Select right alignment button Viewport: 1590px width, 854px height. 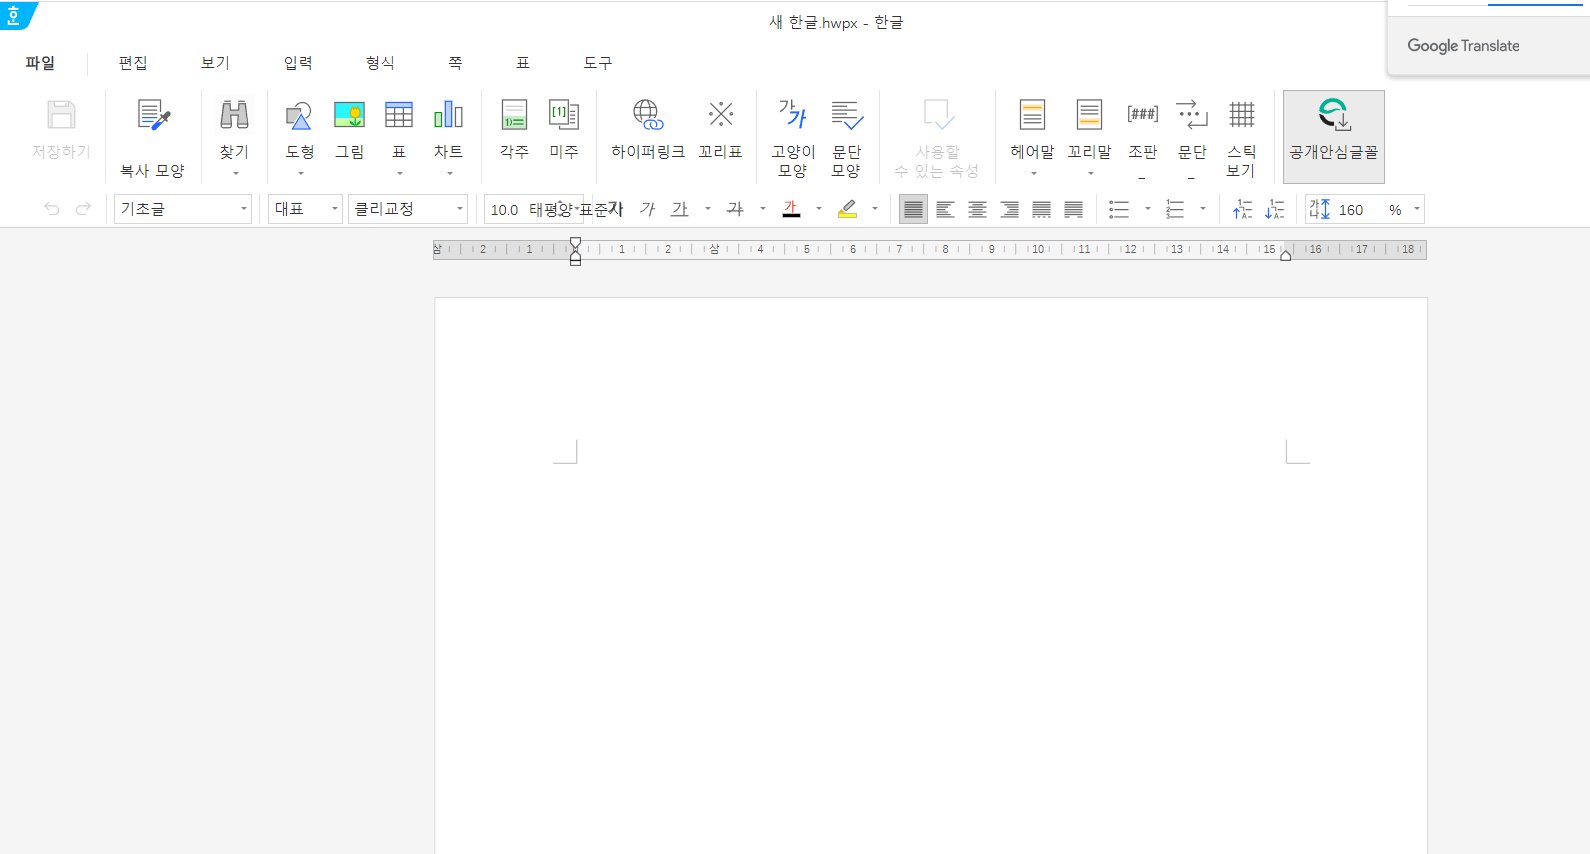pos(1010,209)
